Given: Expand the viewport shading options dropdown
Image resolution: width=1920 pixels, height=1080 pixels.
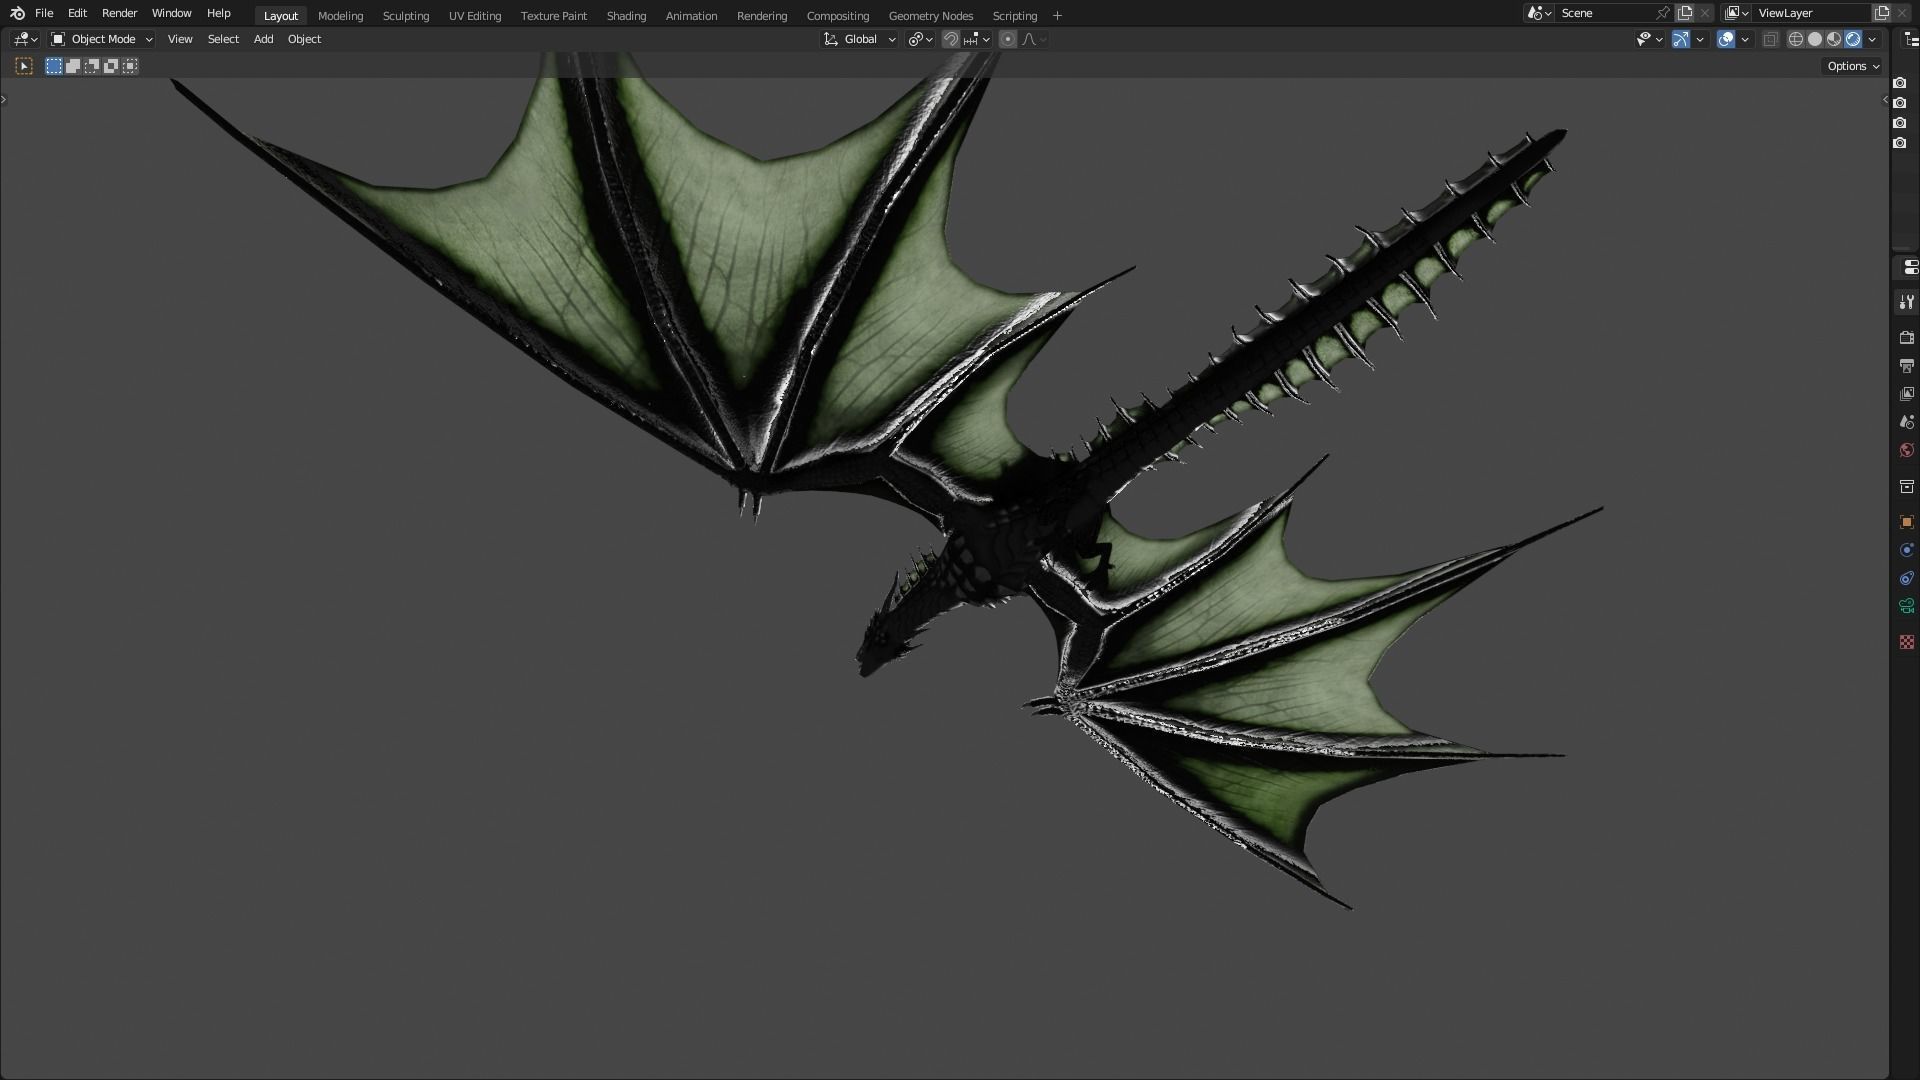Looking at the screenshot, I should 1872,39.
